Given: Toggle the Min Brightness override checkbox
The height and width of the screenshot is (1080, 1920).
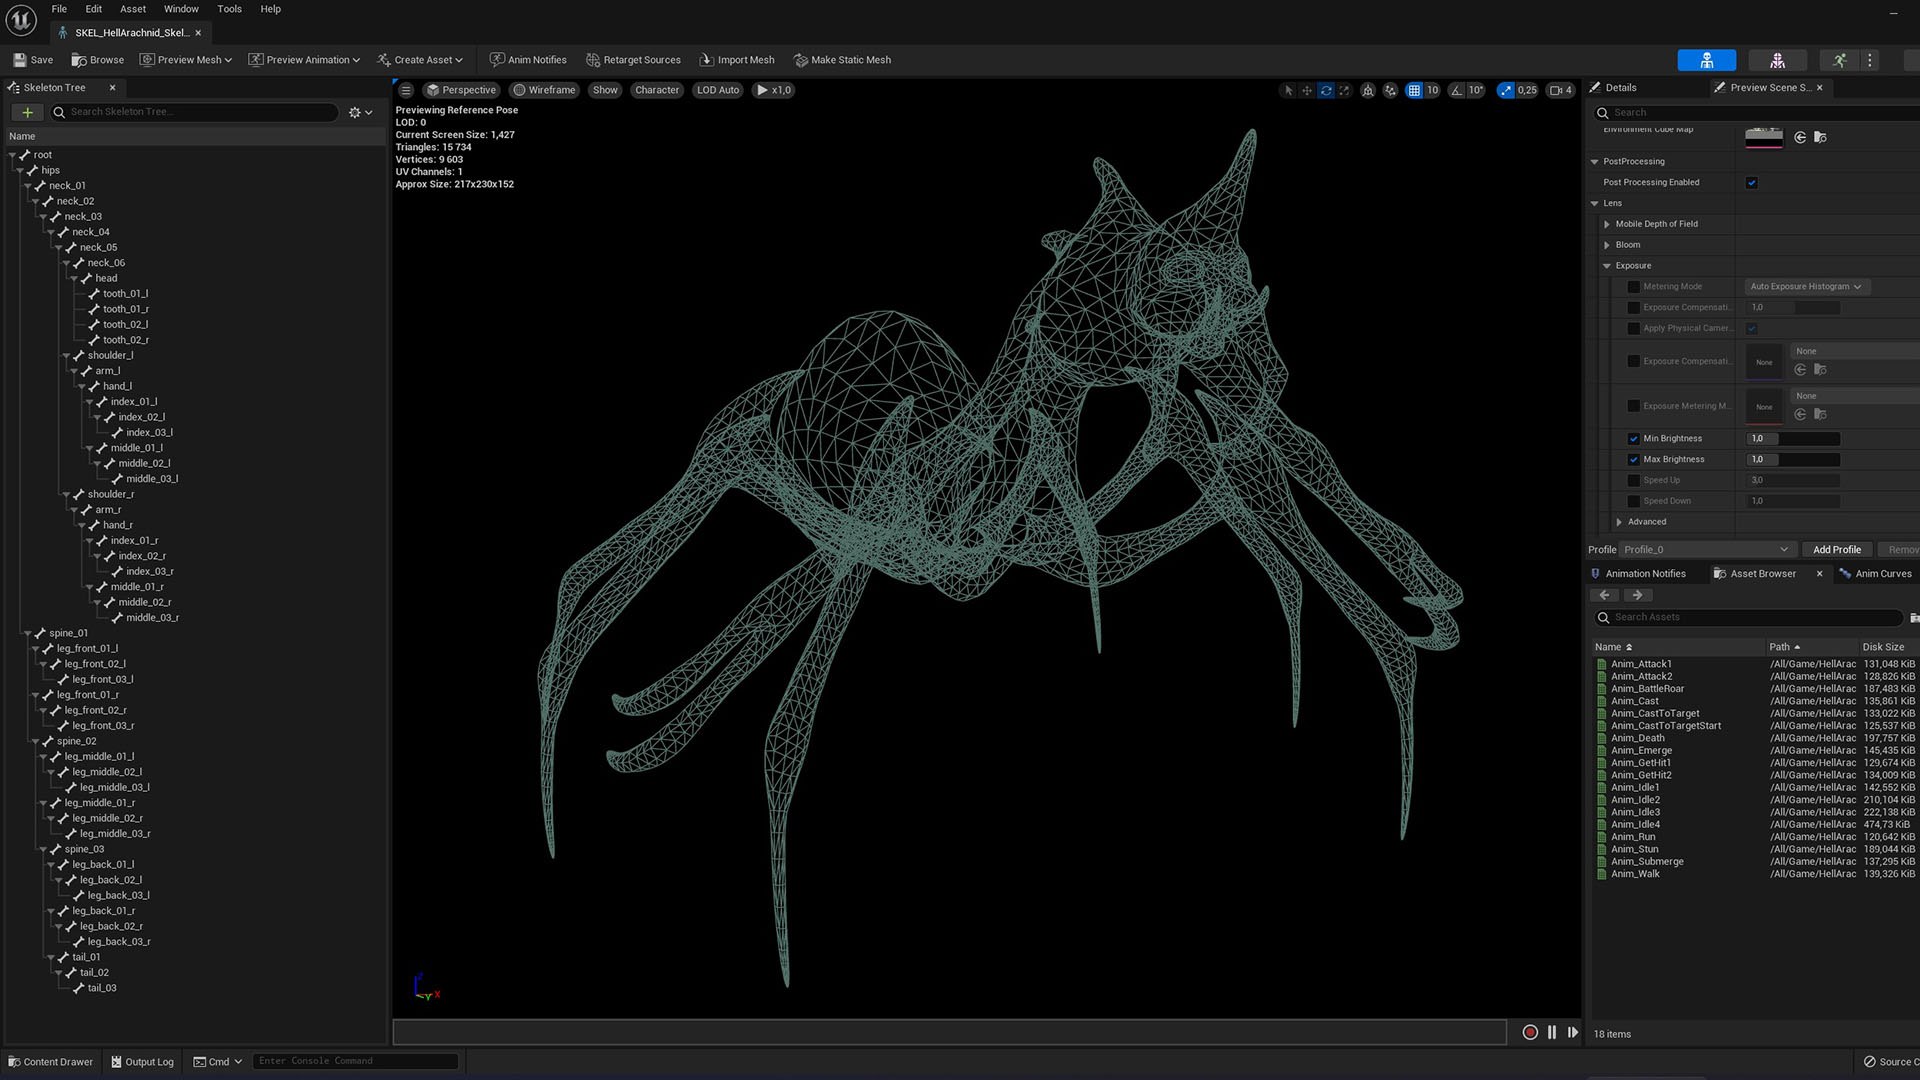Looking at the screenshot, I should point(1634,439).
